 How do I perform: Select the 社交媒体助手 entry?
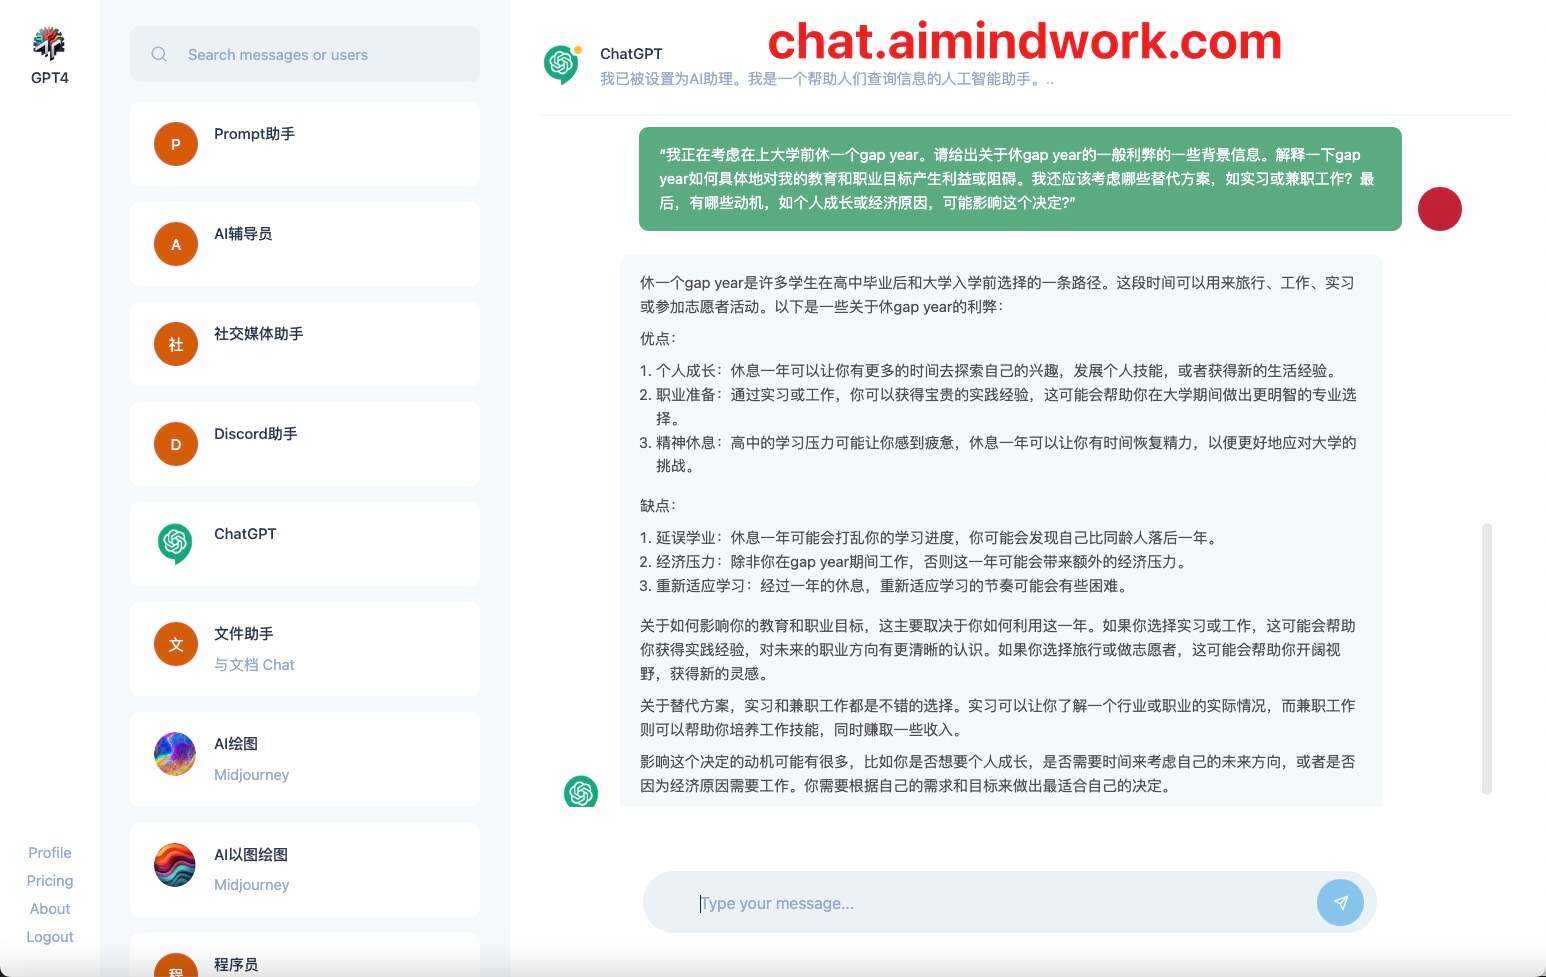pos(305,344)
